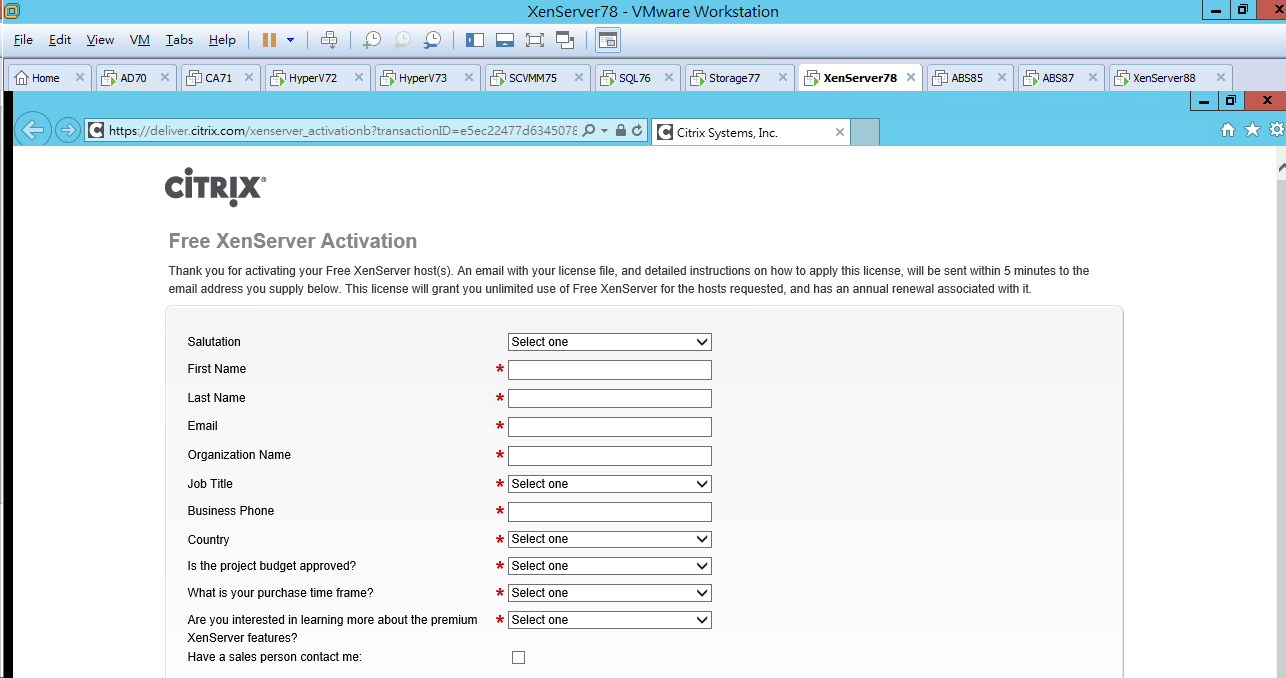Click the Business Phone input field
This screenshot has height=678, width=1286.
(610, 512)
